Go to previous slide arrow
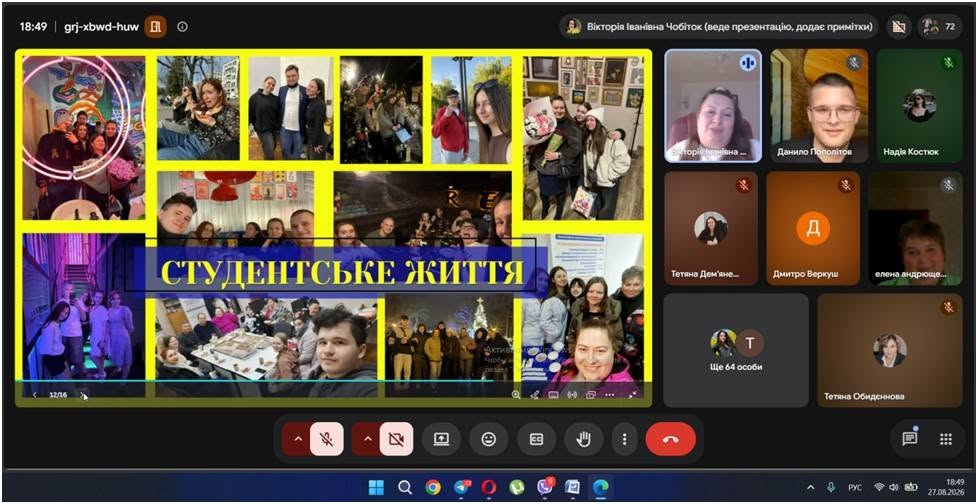 pos(35,395)
